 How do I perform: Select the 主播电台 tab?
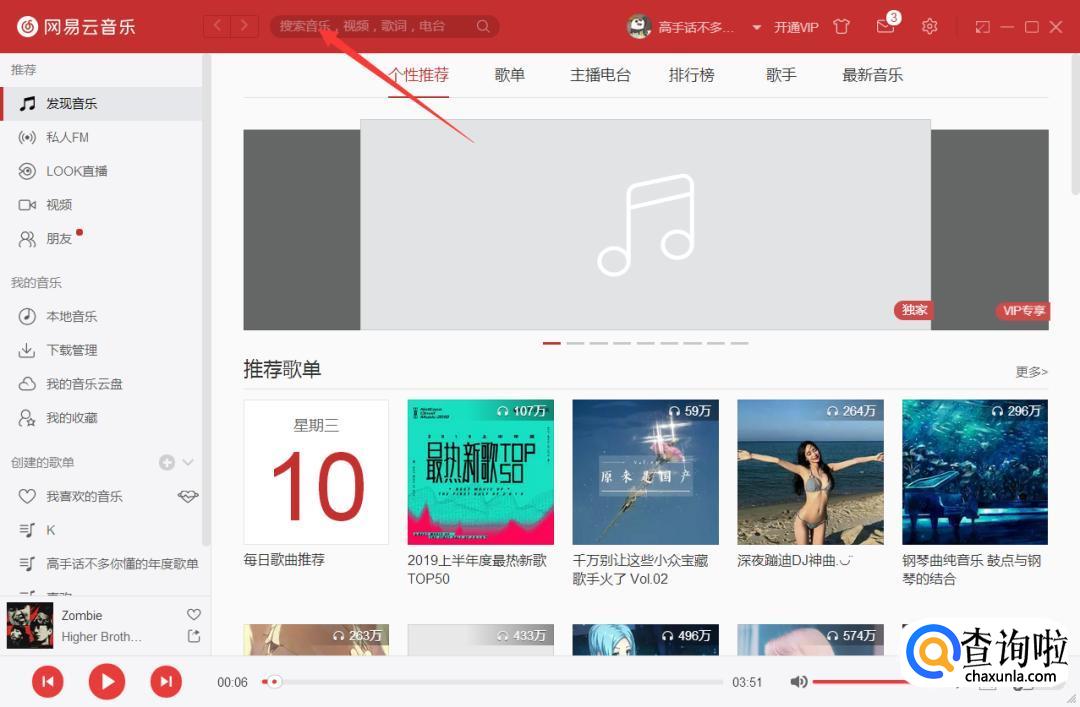pos(600,74)
